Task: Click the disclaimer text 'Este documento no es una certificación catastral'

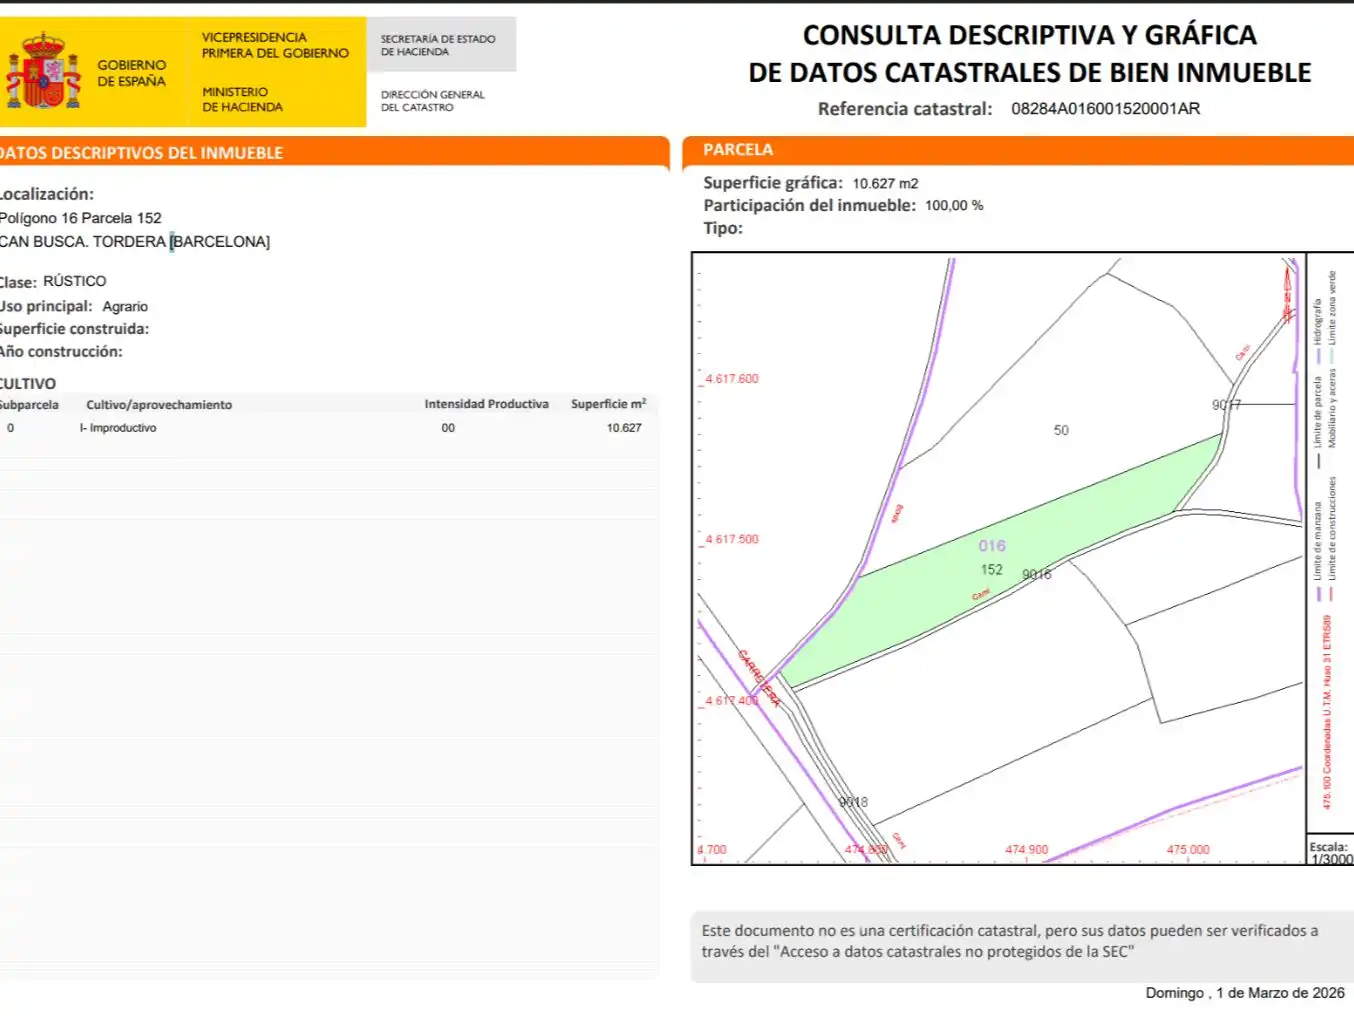Action: point(872,931)
